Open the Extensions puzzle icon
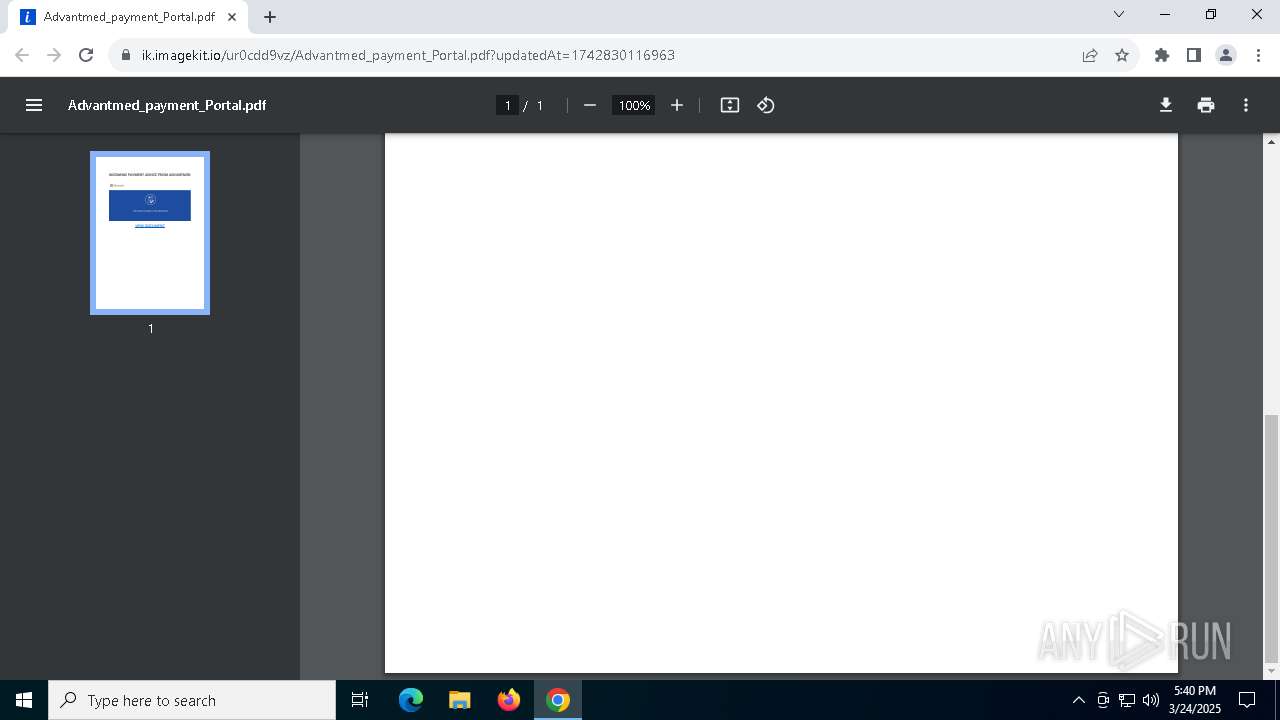The height and width of the screenshot is (720, 1280). [1162, 55]
